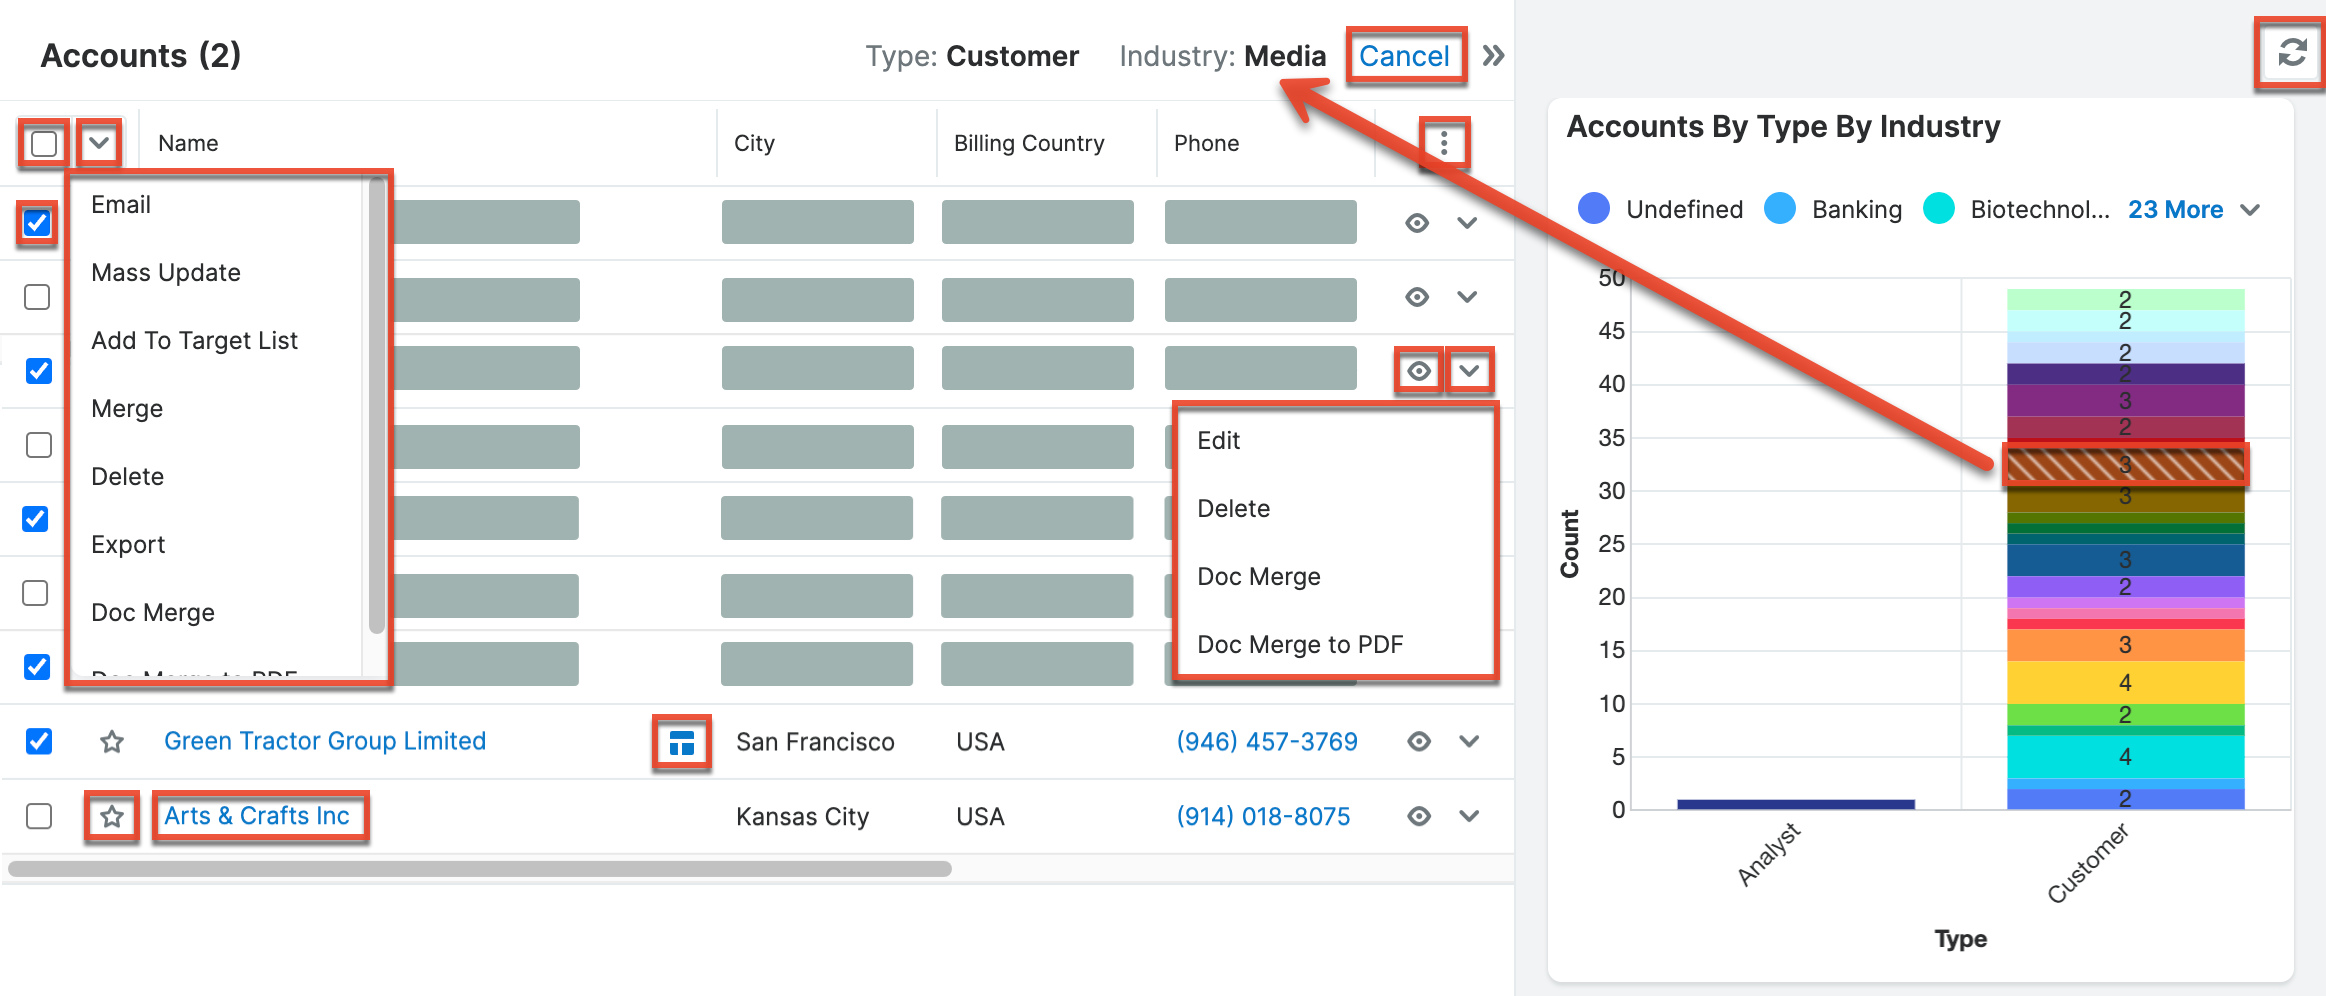Open the column options kebab menu
The height and width of the screenshot is (996, 2326).
(x=1443, y=144)
